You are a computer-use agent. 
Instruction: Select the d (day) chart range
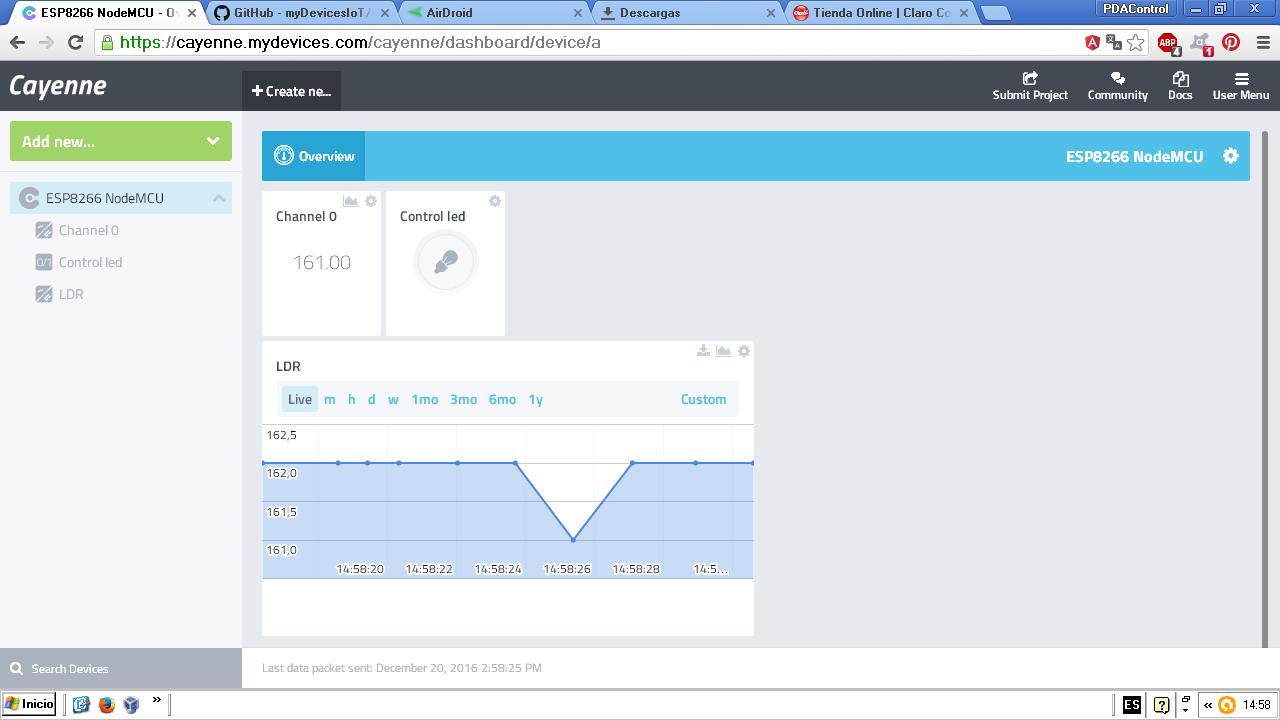pyautogui.click(x=371, y=399)
